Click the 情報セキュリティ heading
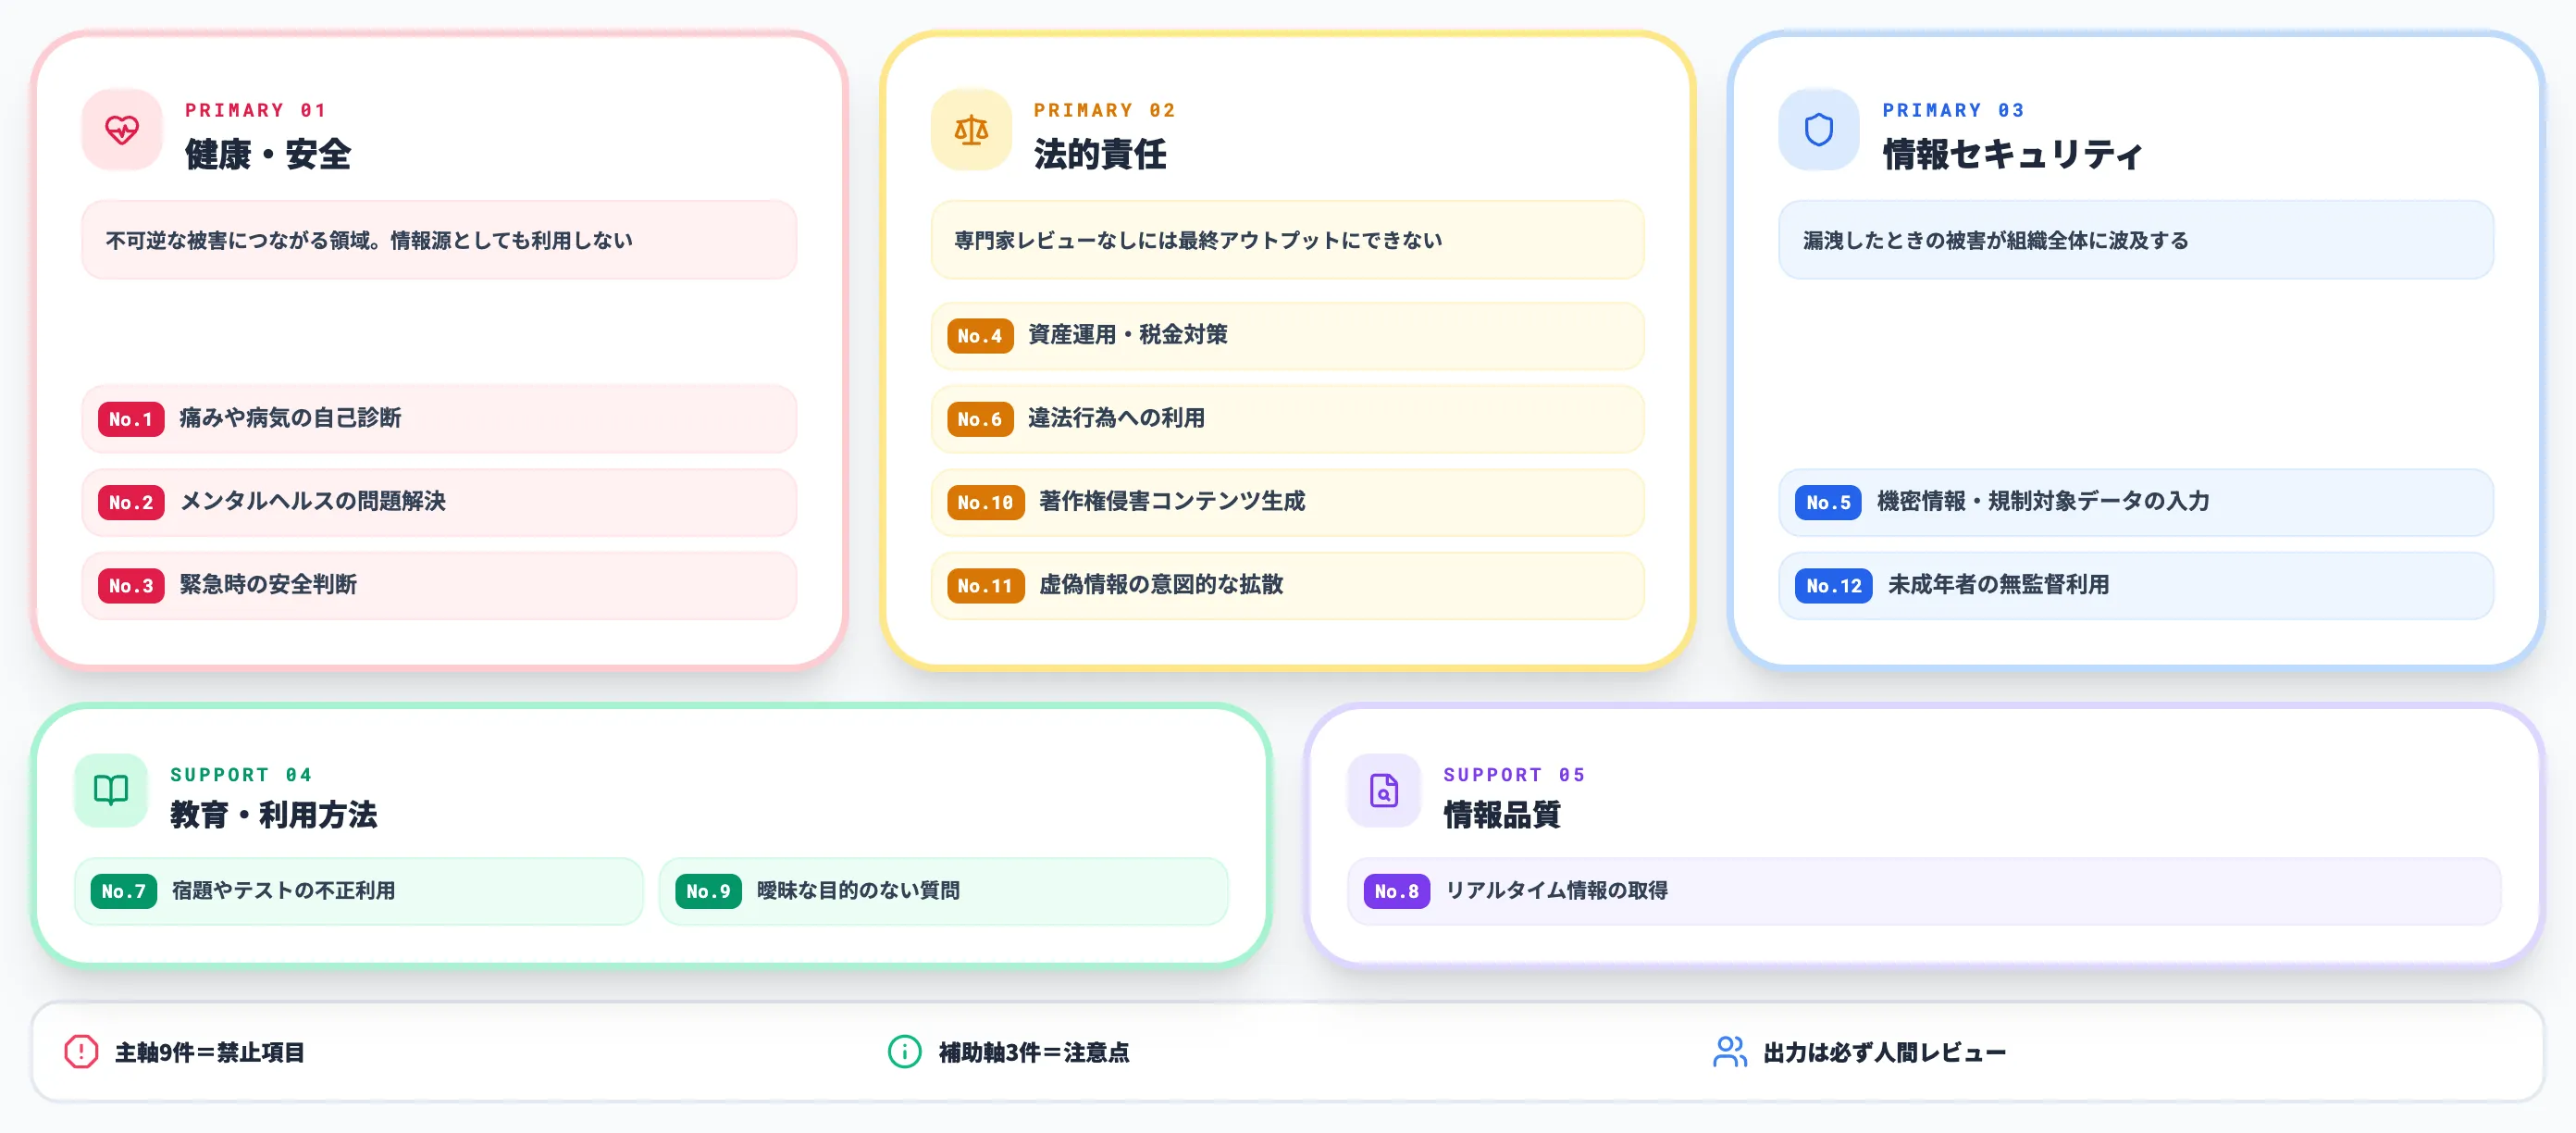 (2012, 154)
